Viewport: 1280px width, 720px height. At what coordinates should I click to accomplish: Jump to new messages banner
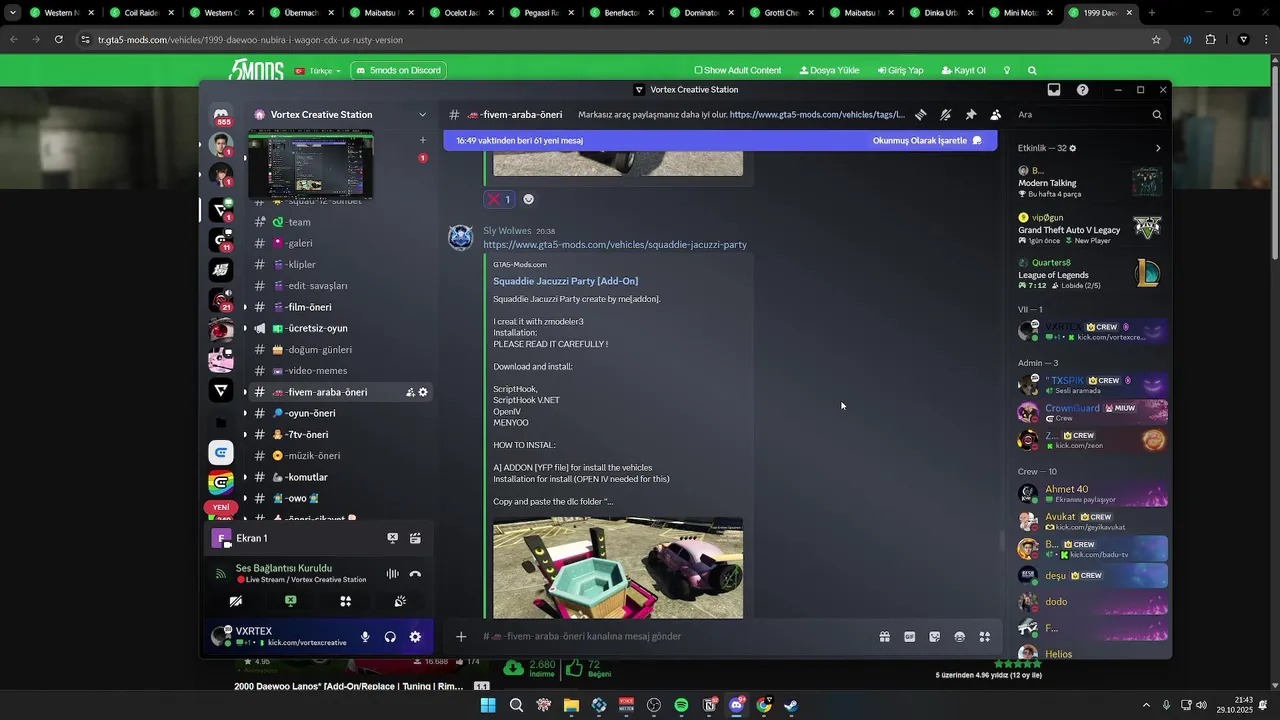519,141
